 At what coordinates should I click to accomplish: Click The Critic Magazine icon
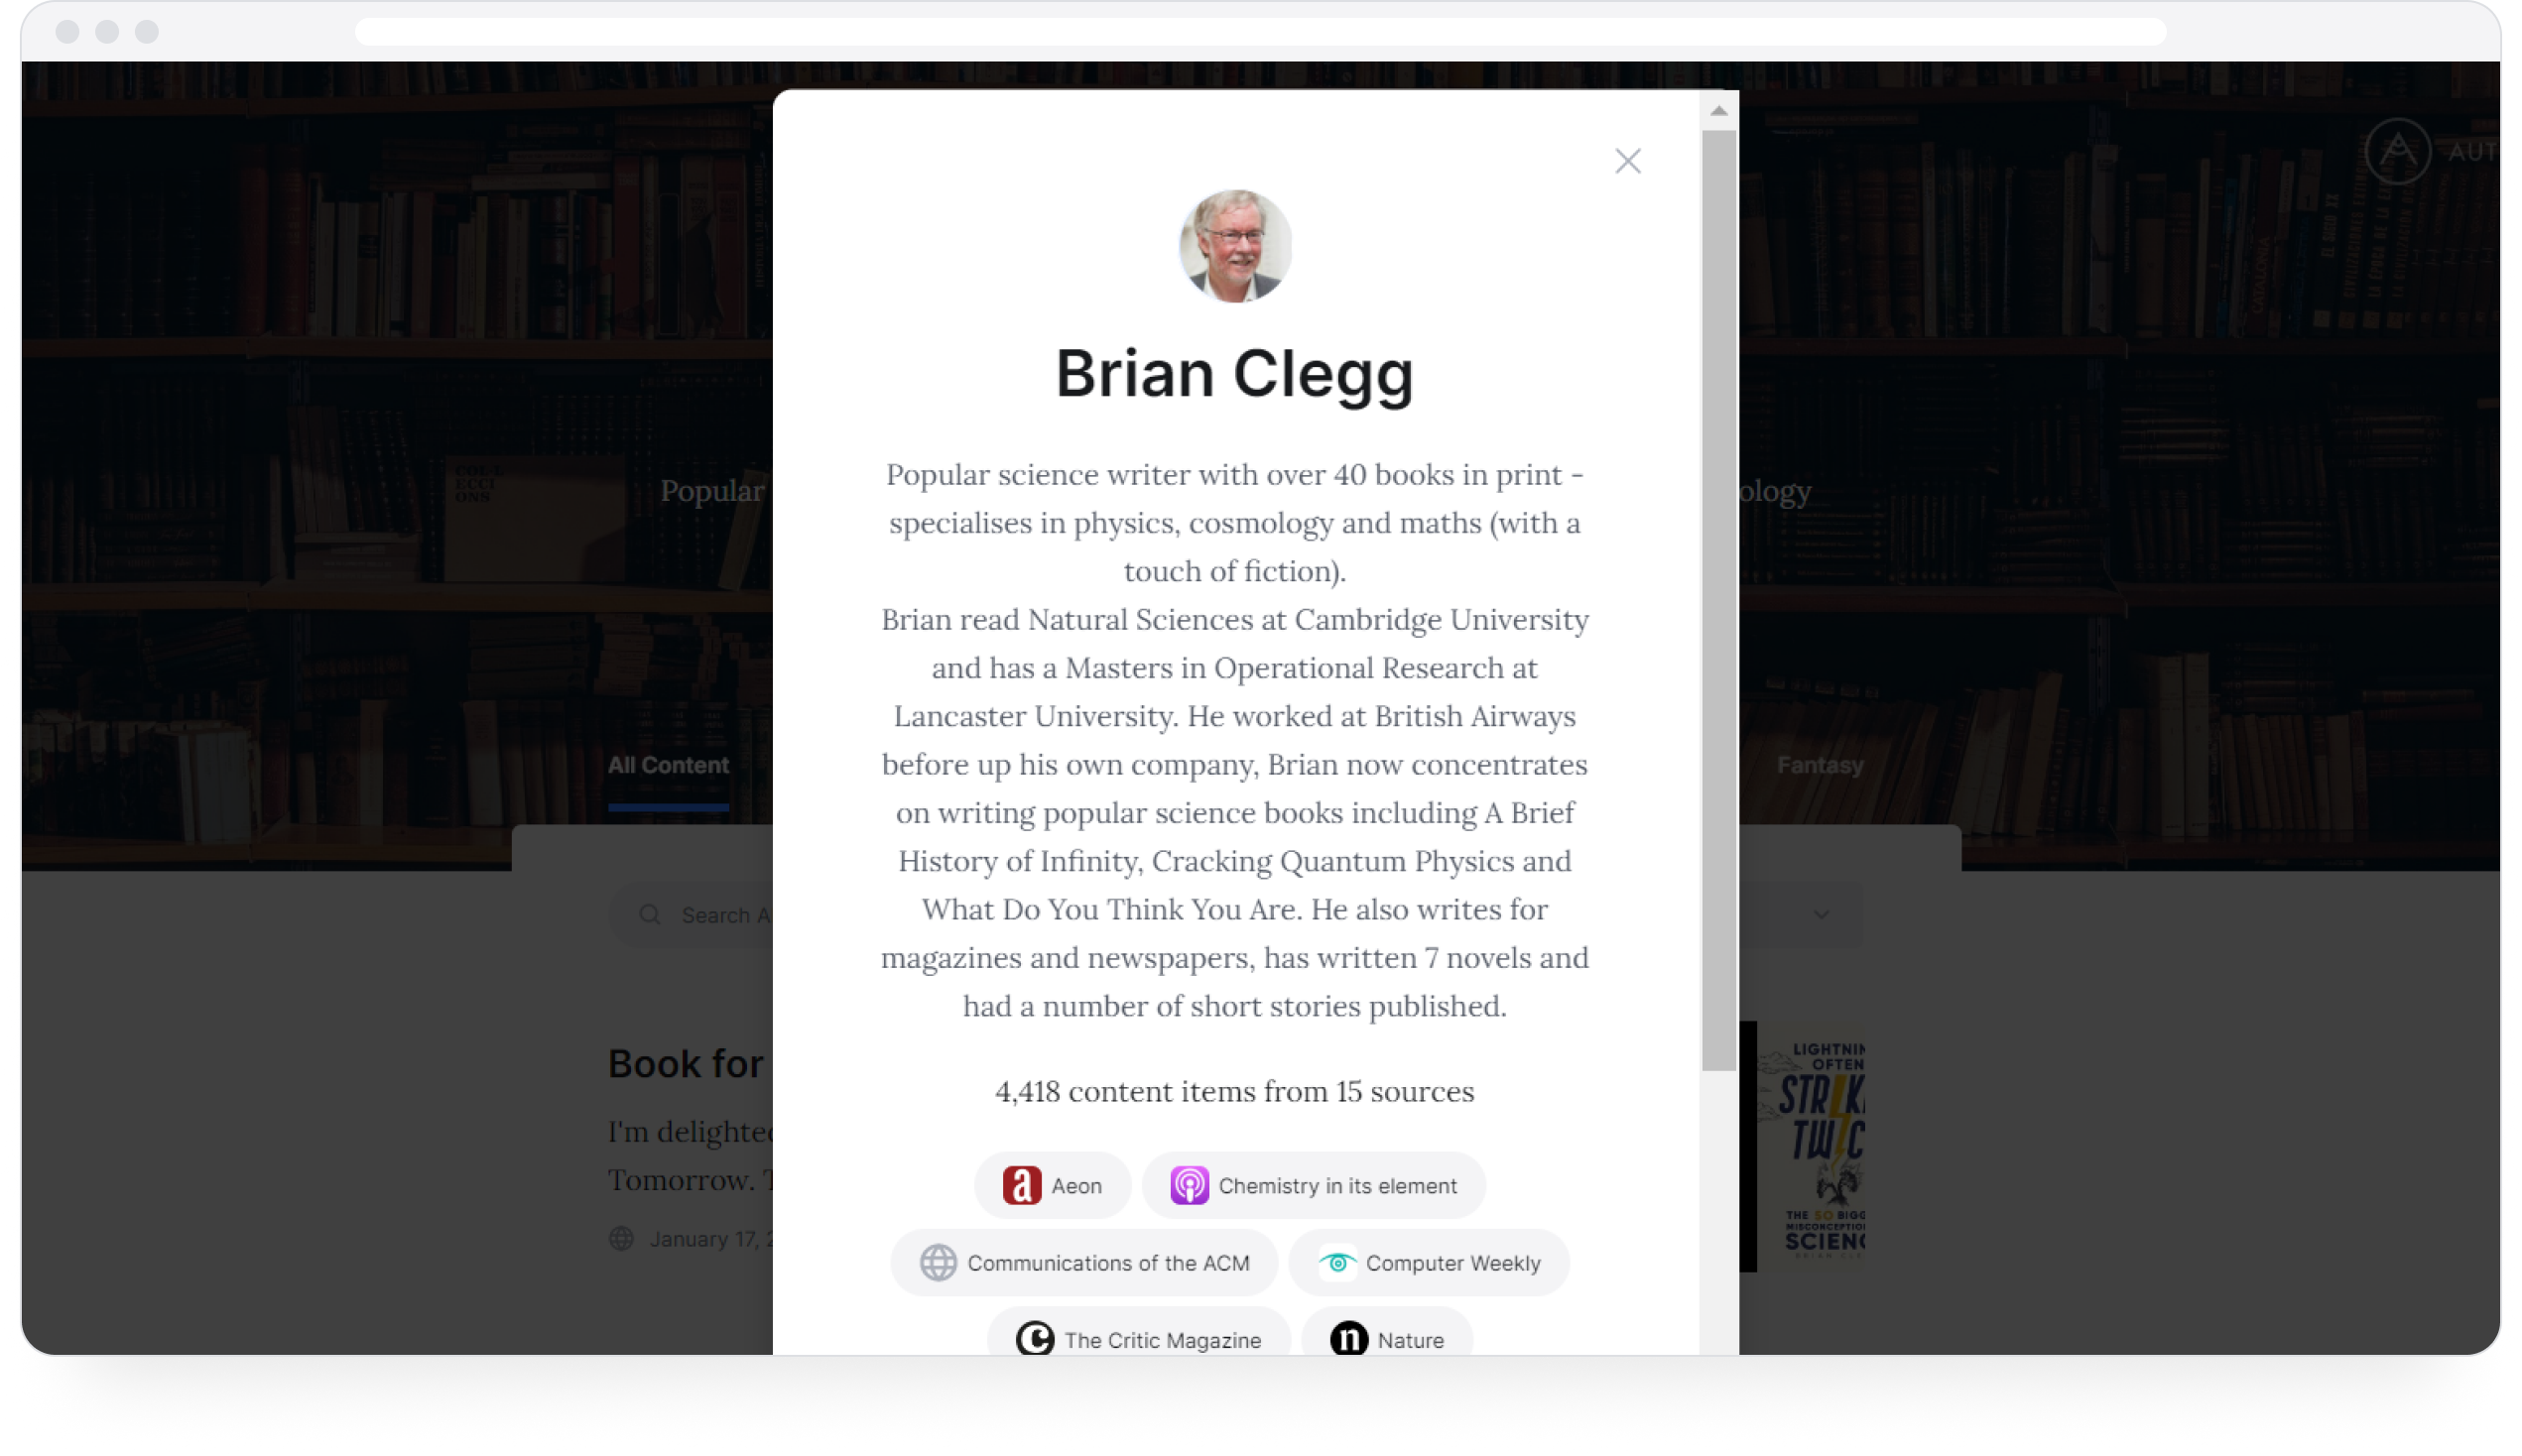pyautogui.click(x=1035, y=1340)
